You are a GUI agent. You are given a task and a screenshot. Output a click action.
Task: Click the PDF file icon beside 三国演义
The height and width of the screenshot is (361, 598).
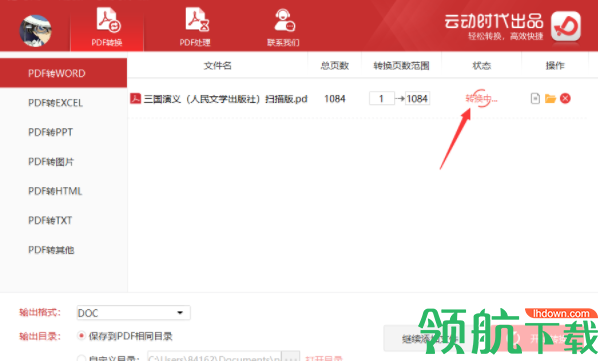pos(135,99)
